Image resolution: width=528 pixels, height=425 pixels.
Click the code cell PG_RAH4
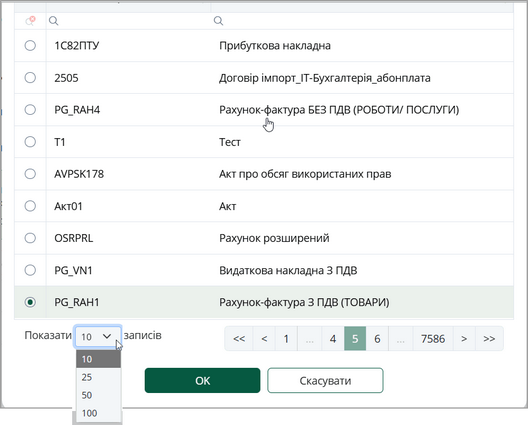click(x=128, y=110)
